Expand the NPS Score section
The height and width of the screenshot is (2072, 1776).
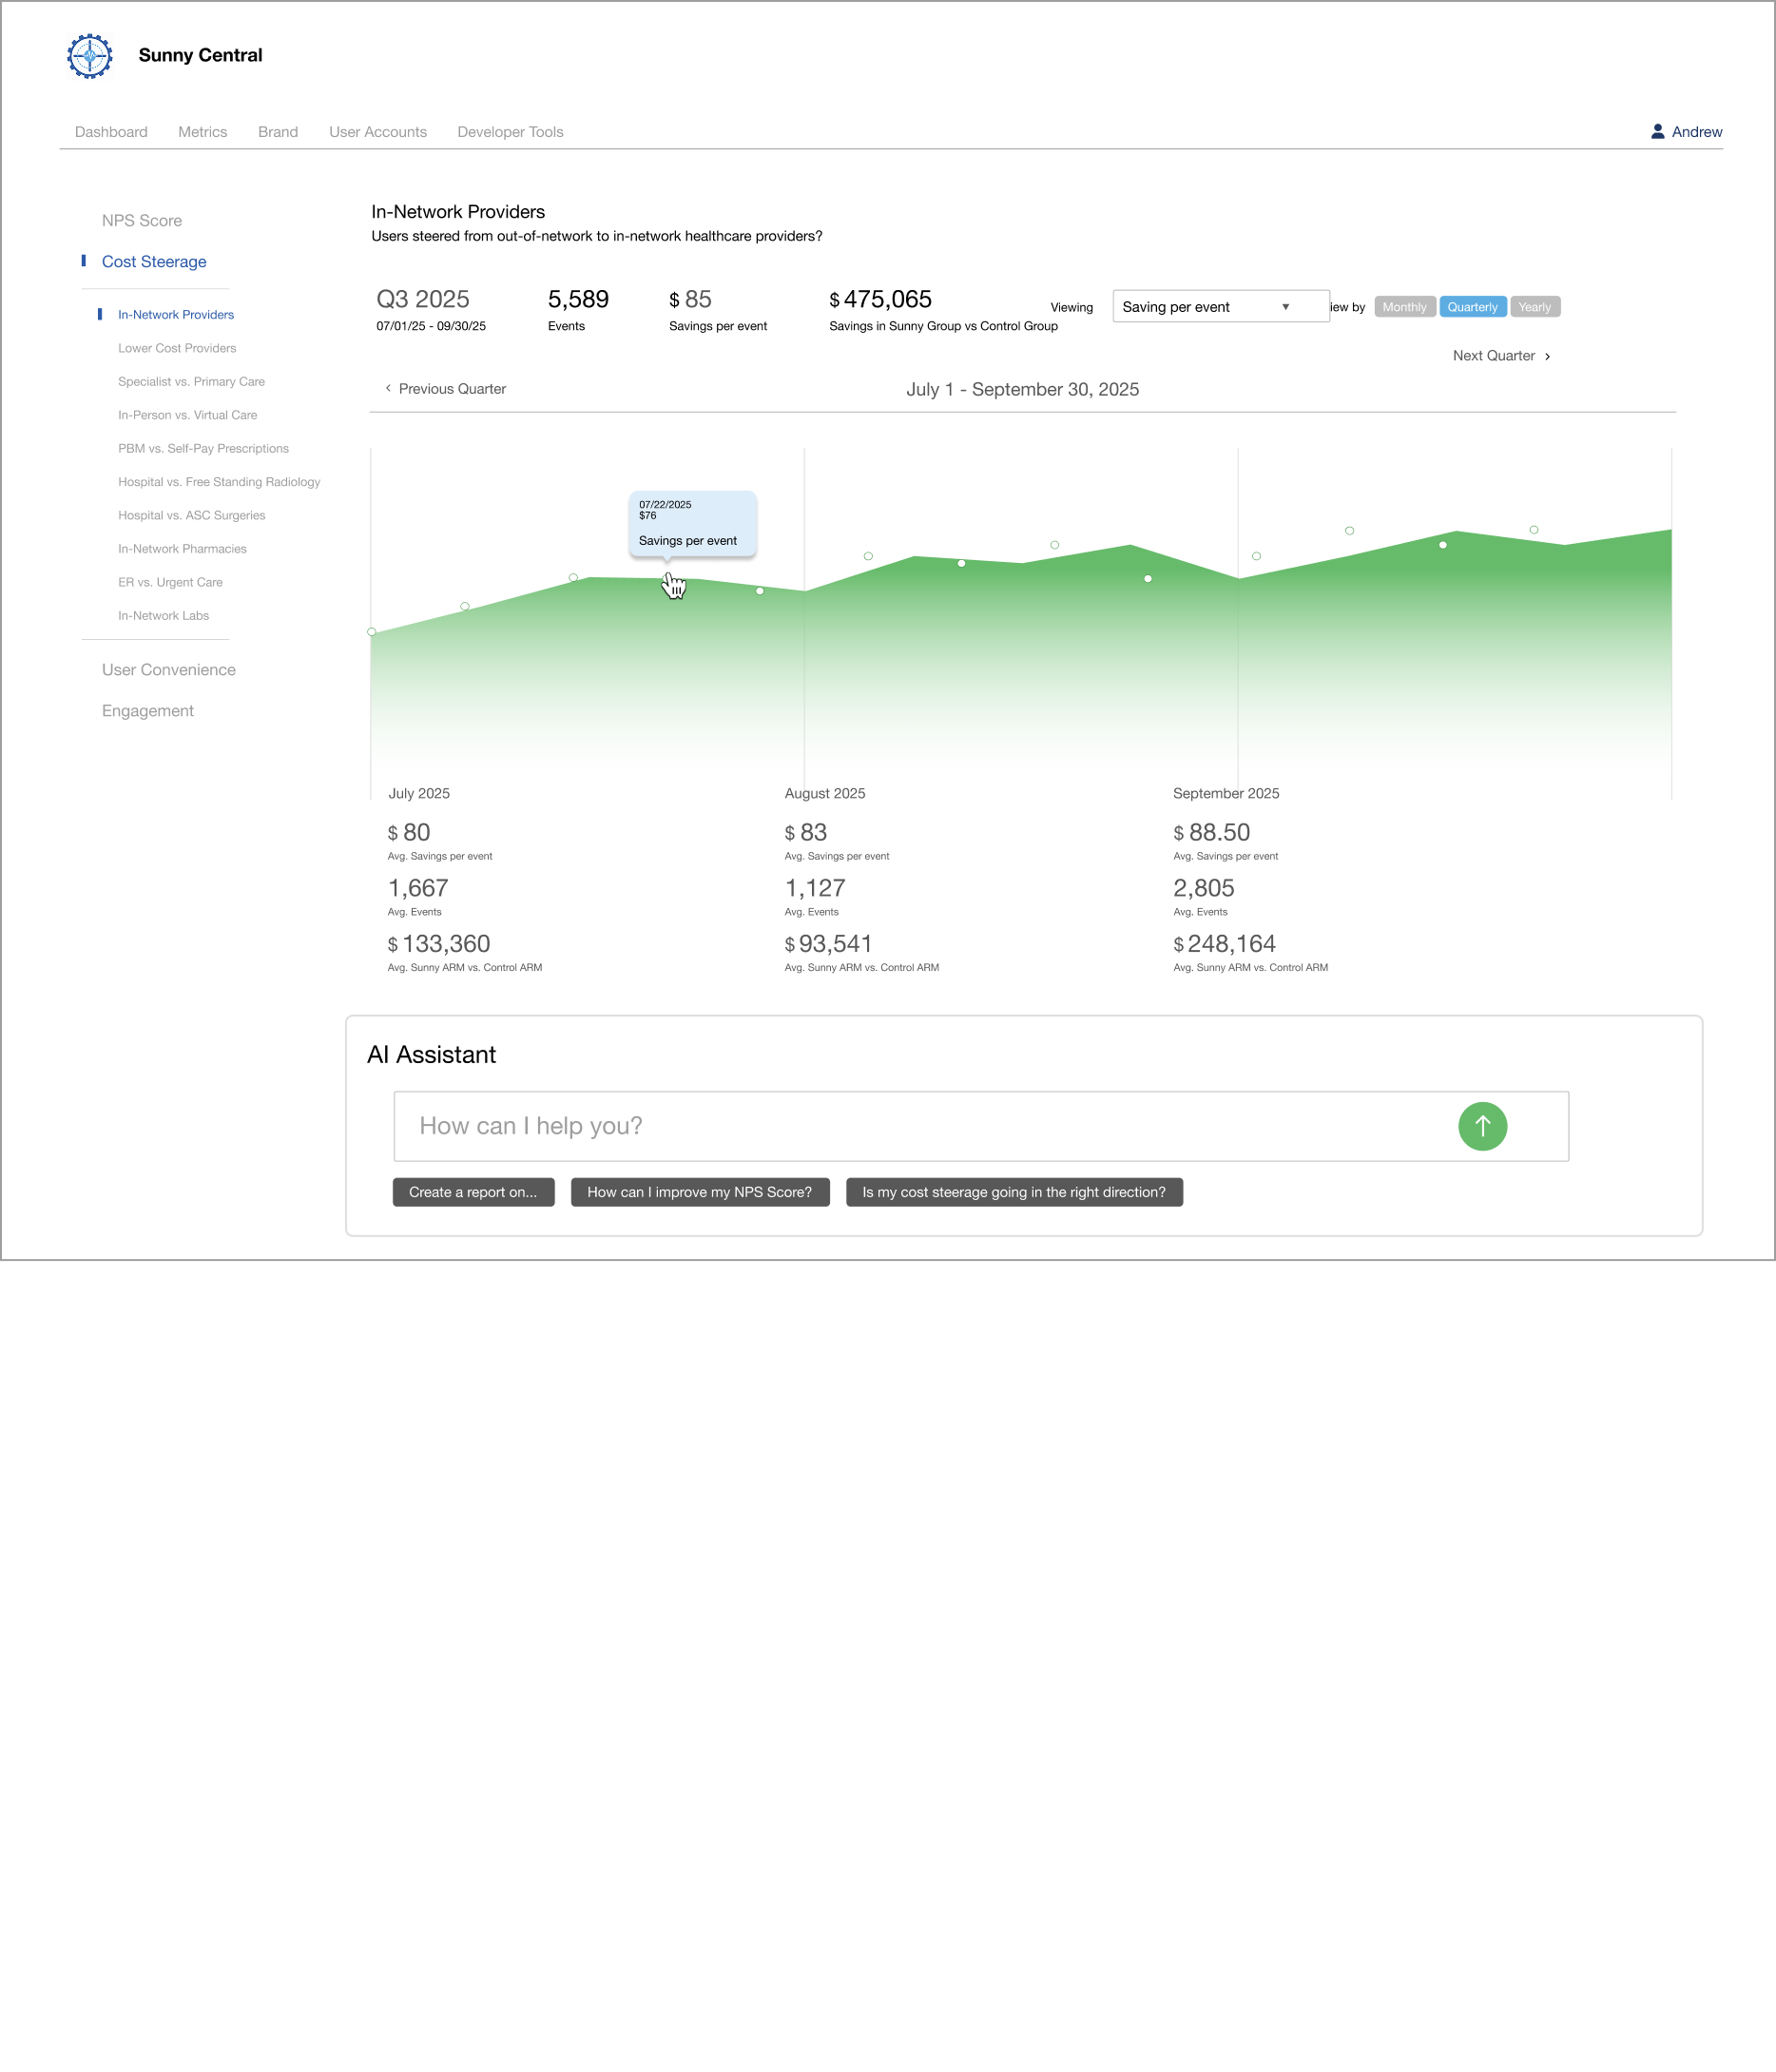point(141,221)
